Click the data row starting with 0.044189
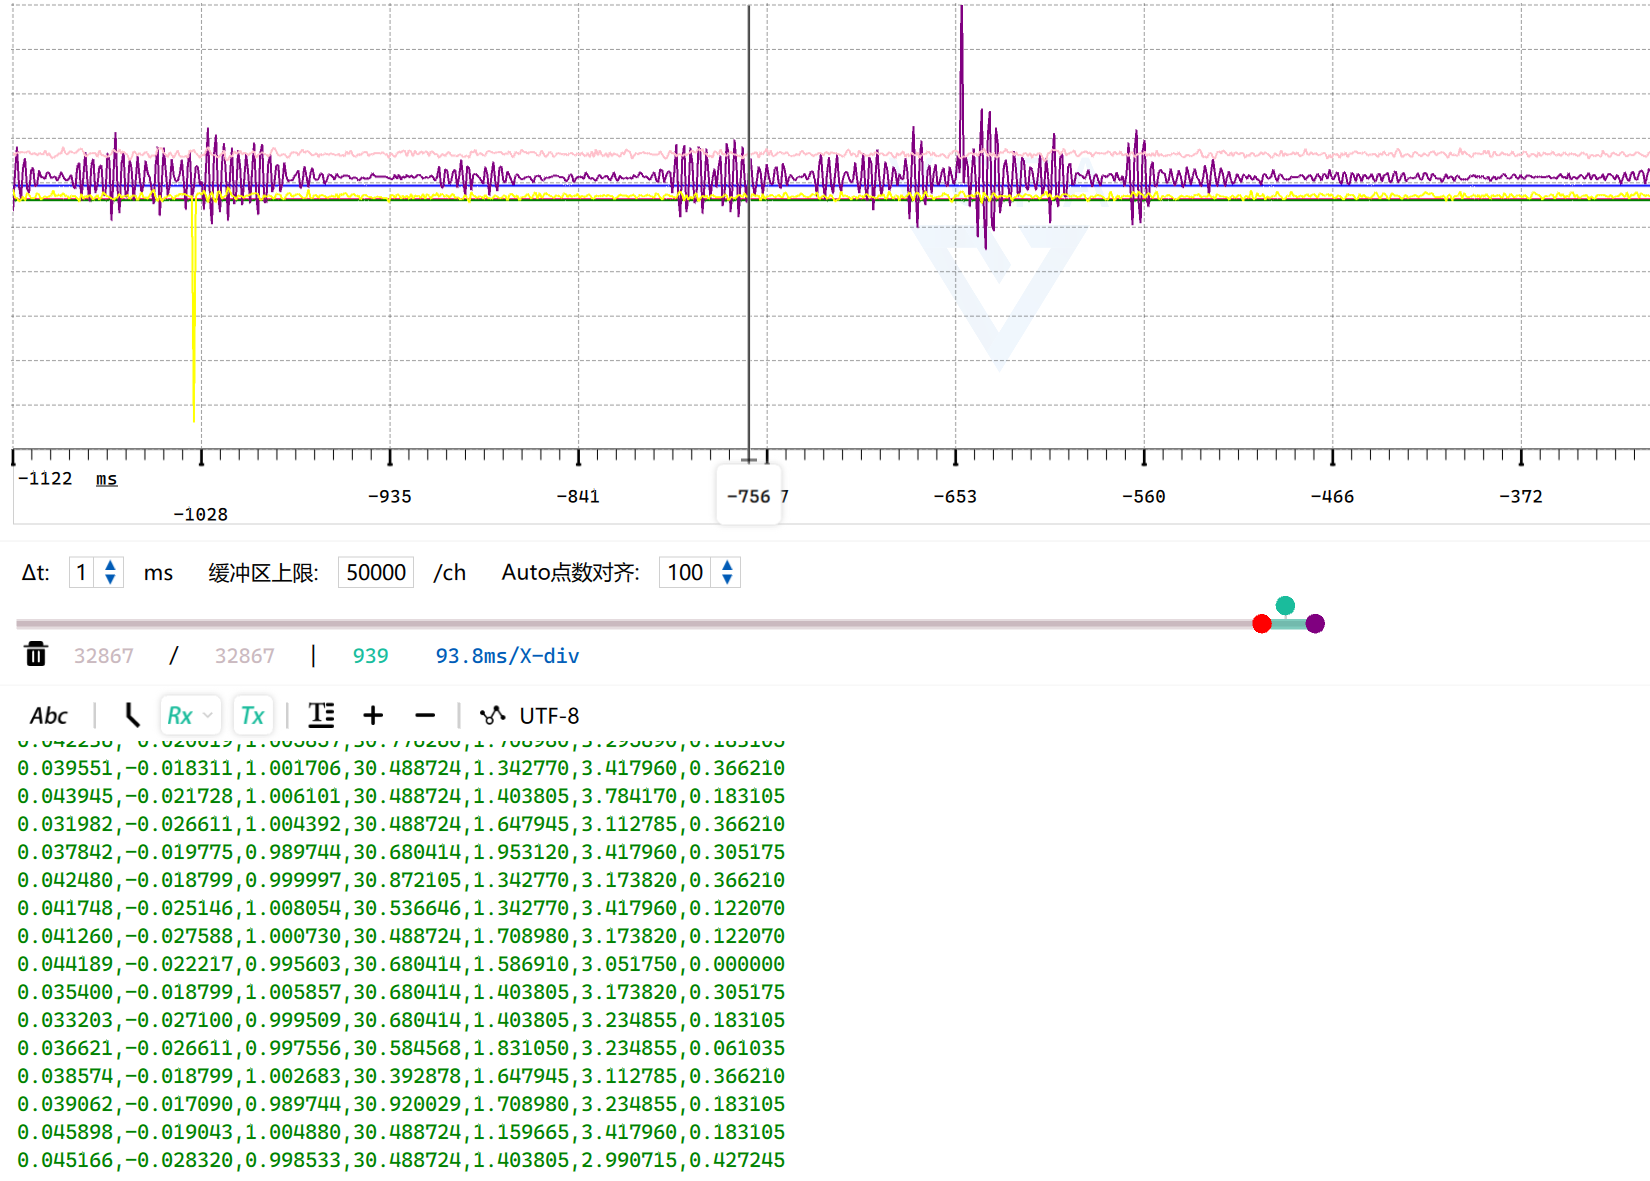Screen dimensions: 1650x1181 point(401,964)
